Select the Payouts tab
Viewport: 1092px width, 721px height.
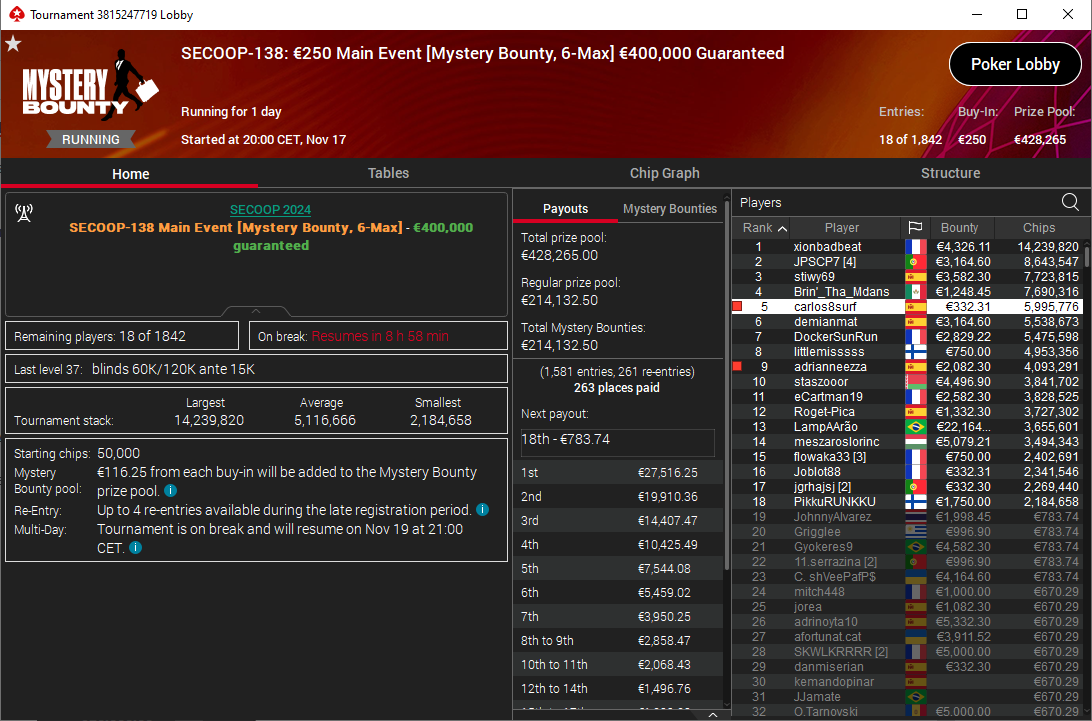point(565,209)
